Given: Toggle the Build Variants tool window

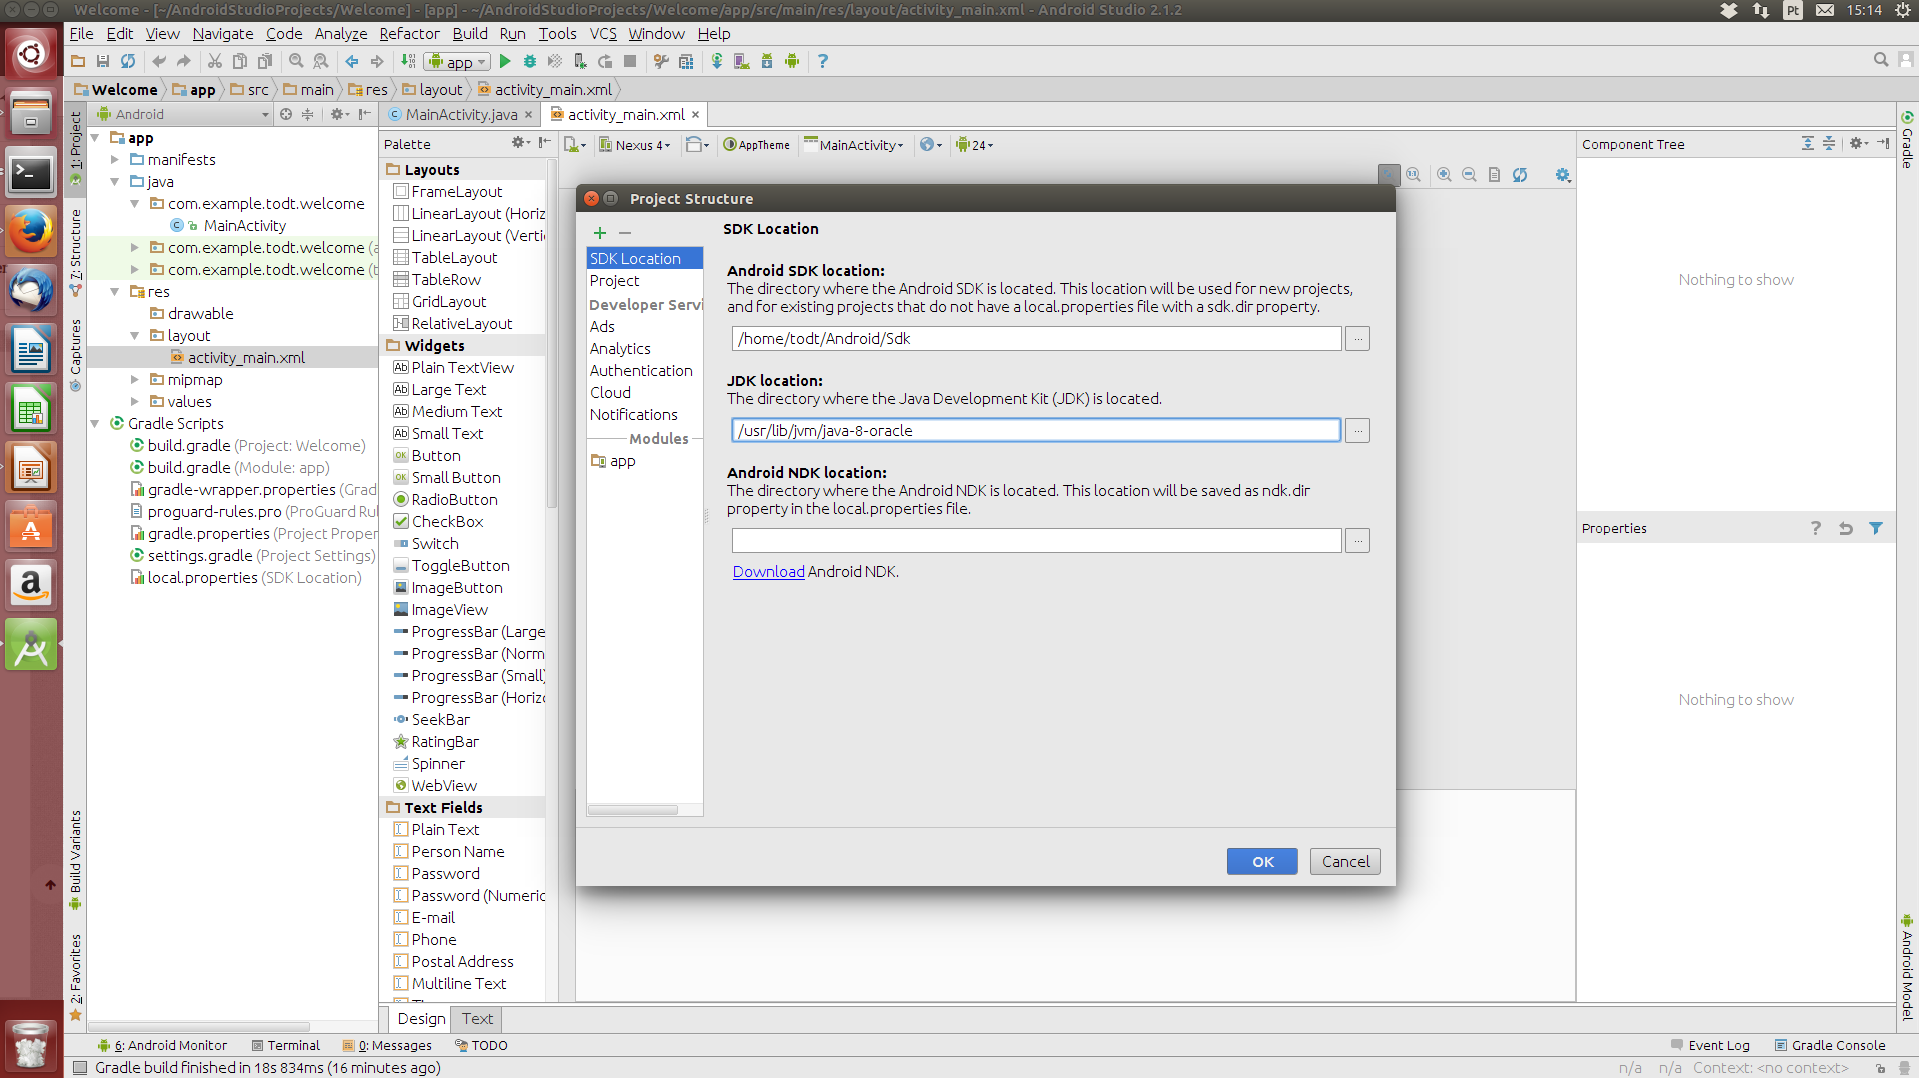Looking at the screenshot, I should (x=75, y=859).
